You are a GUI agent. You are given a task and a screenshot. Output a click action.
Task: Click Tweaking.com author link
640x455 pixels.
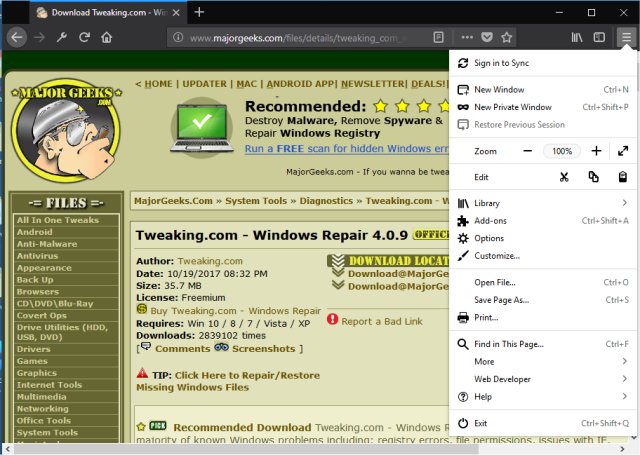click(210, 261)
